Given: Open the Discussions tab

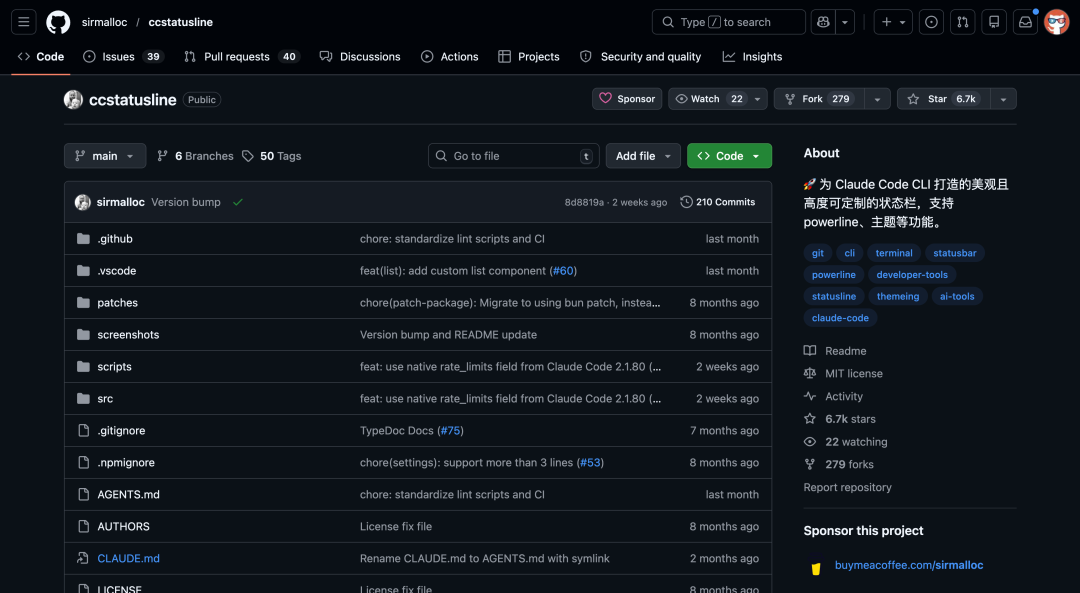Looking at the screenshot, I should click(360, 56).
